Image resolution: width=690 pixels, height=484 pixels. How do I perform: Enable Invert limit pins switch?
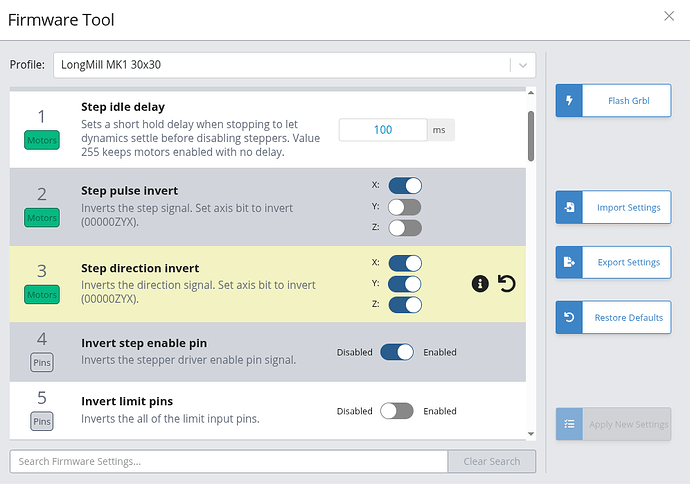tap(397, 411)
